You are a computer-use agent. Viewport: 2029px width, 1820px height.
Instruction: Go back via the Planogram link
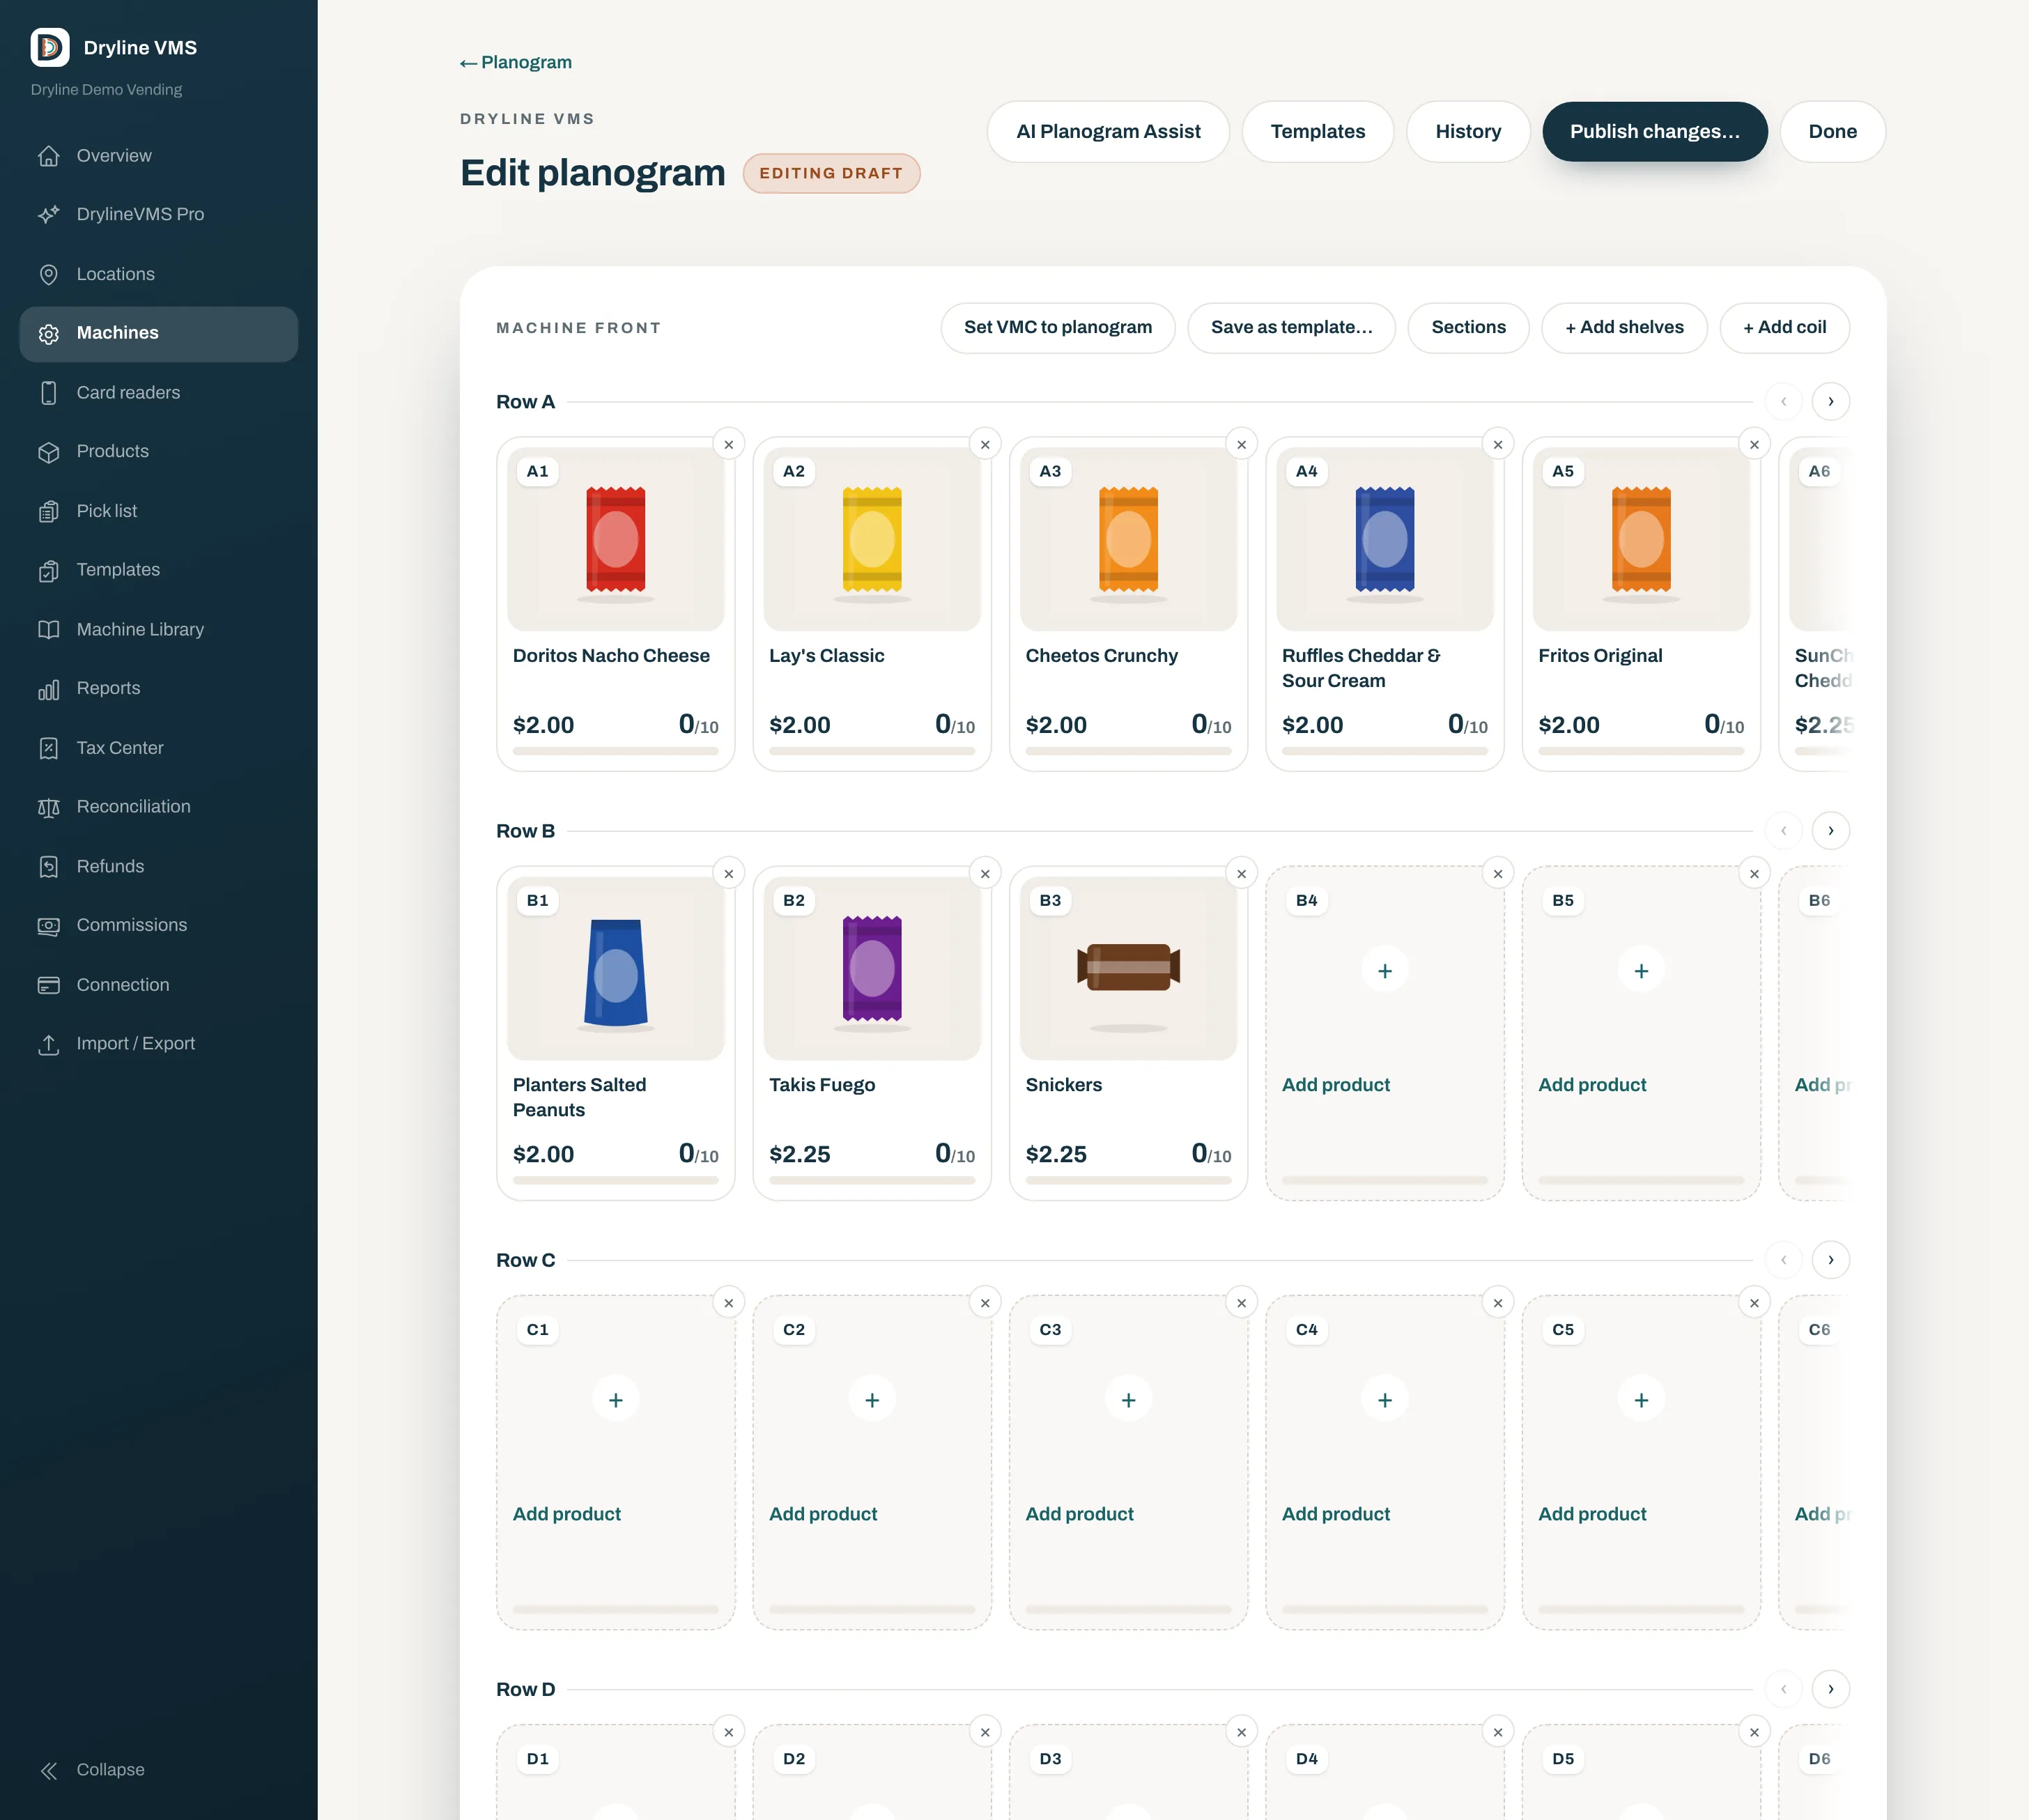516,62
